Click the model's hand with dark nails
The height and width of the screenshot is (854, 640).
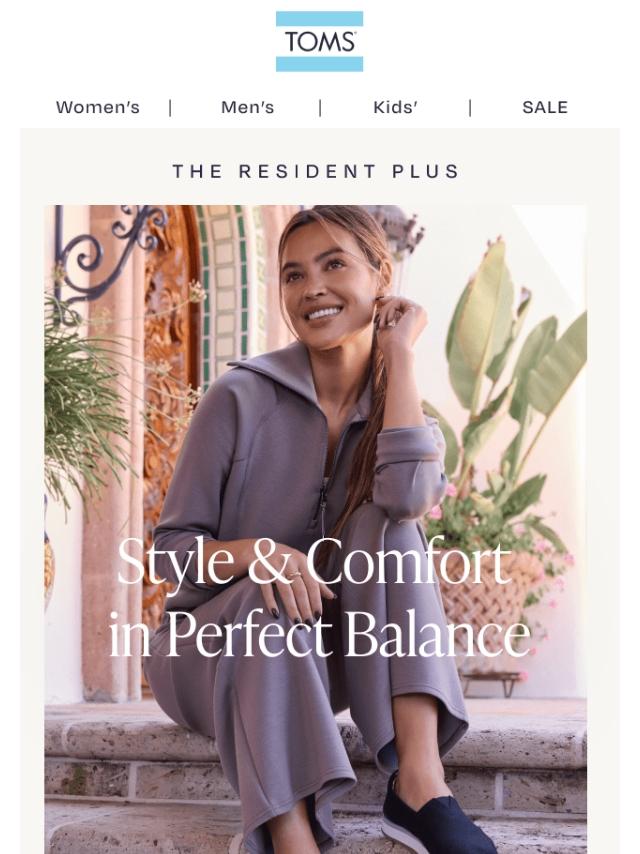(x=297, y=594)
